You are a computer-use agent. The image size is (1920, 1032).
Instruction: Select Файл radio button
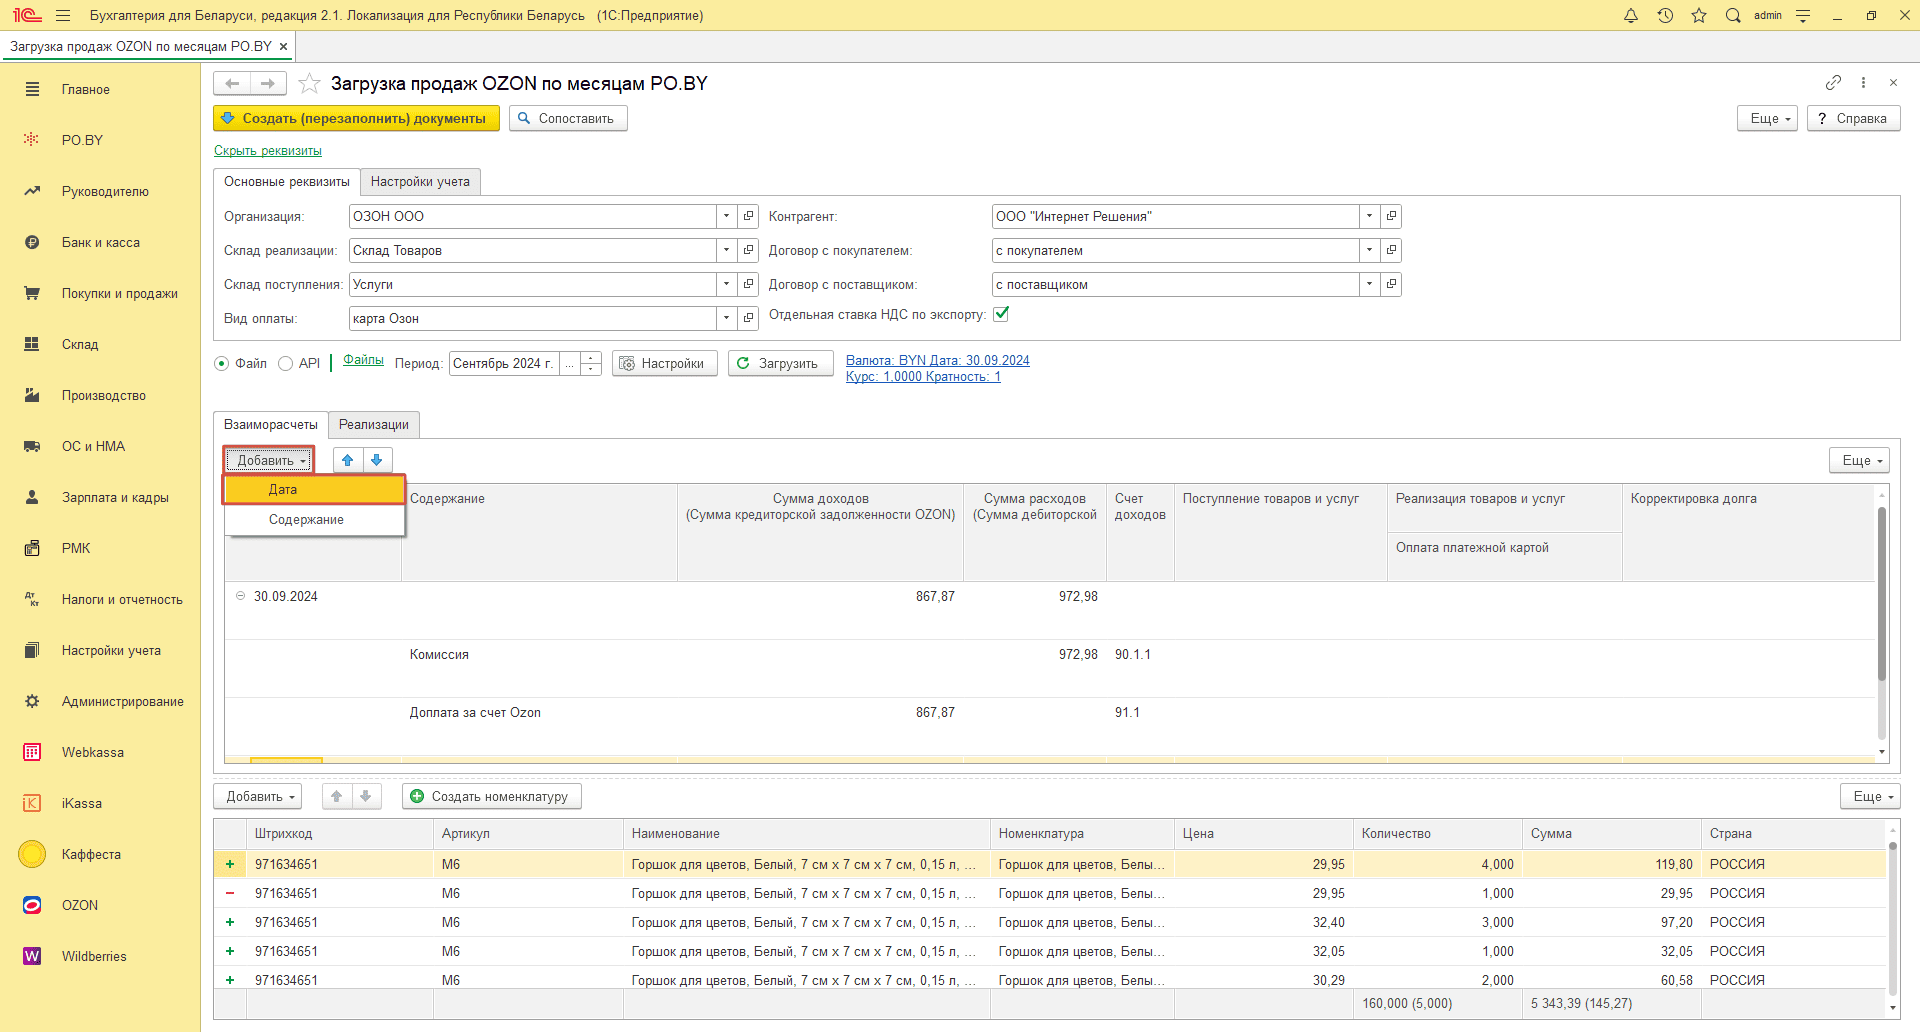click(x=222, y=364)
